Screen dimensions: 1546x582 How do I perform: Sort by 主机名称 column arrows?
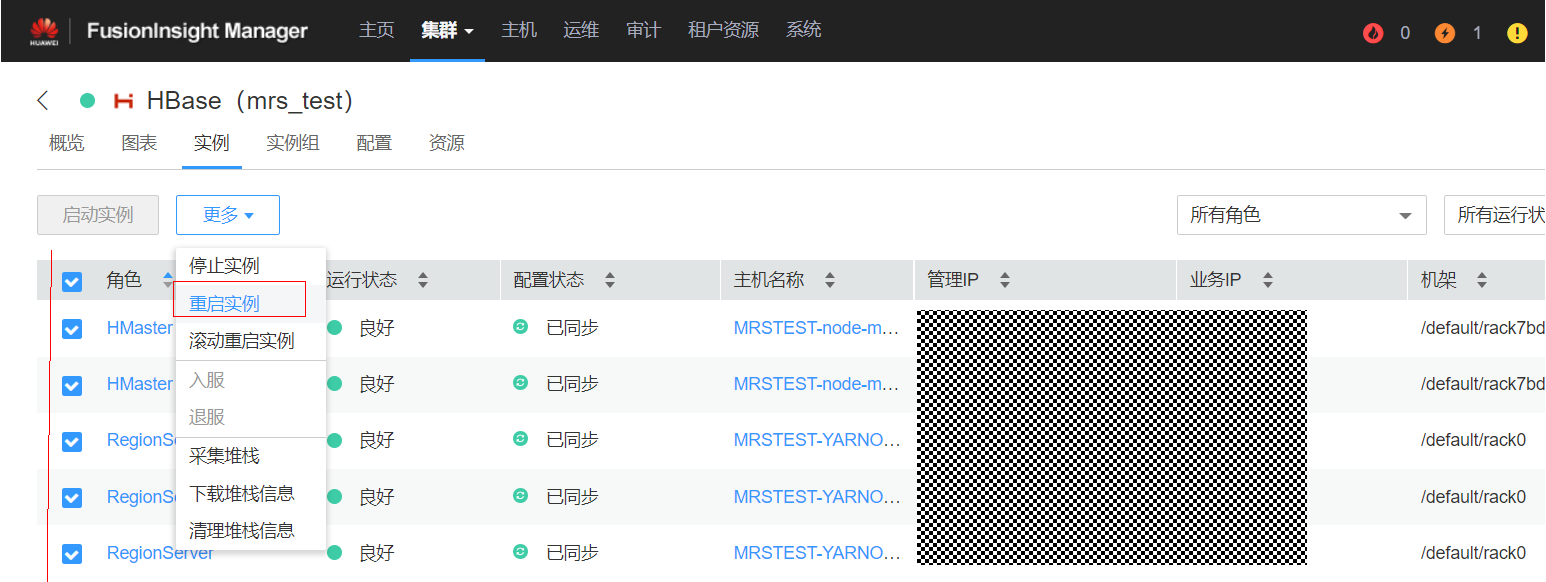point(830,280)
